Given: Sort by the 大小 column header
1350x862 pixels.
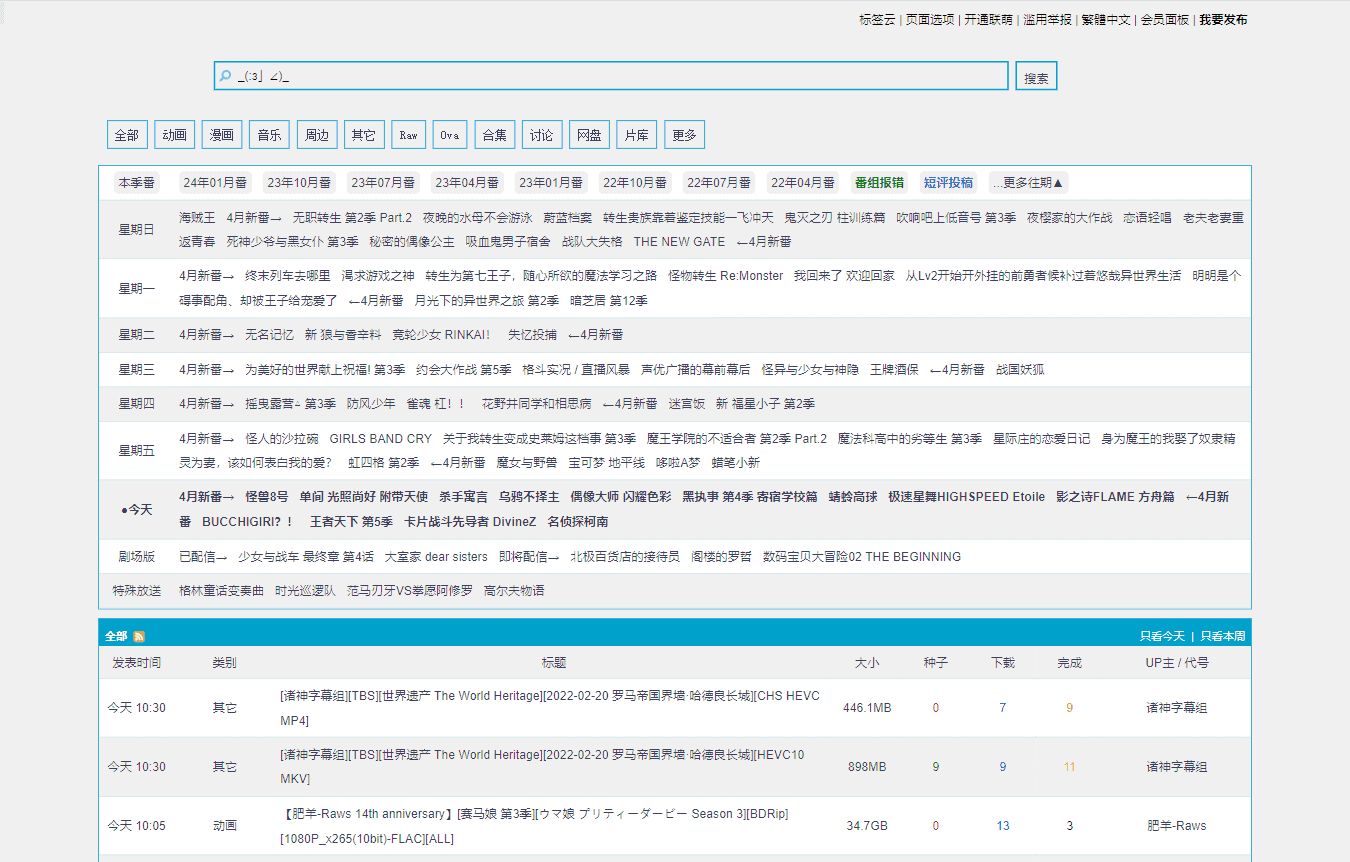Looking at the screenshot, I should coord(867,663).
